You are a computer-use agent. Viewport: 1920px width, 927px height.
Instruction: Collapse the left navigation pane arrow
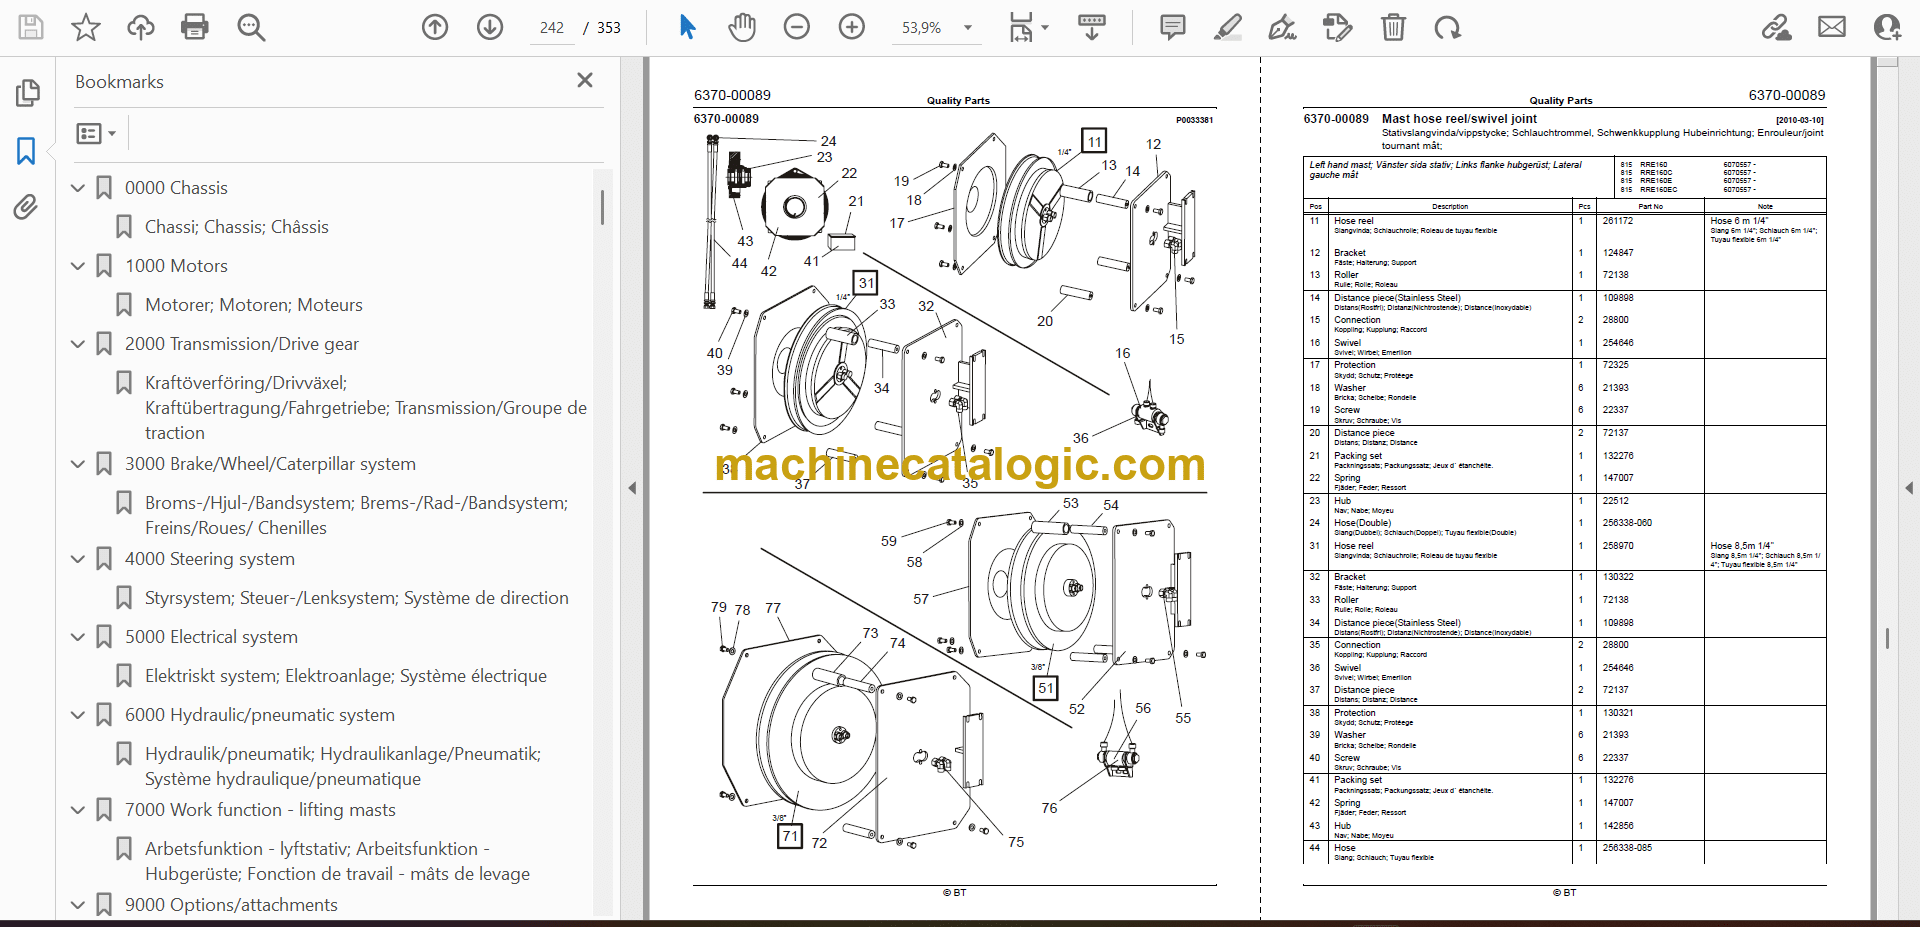tap(632, 488)
